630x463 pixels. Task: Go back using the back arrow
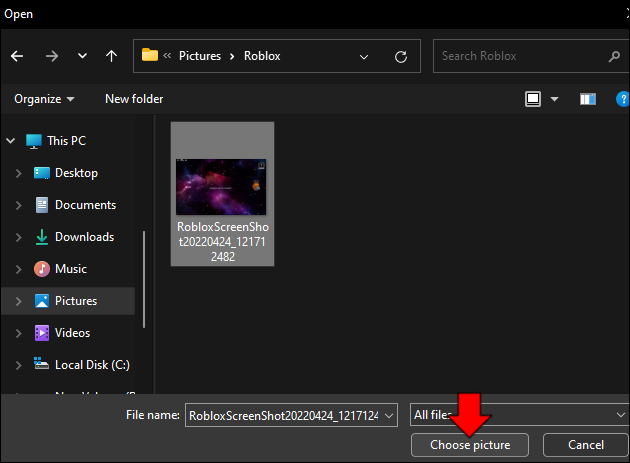click(17, 56)
